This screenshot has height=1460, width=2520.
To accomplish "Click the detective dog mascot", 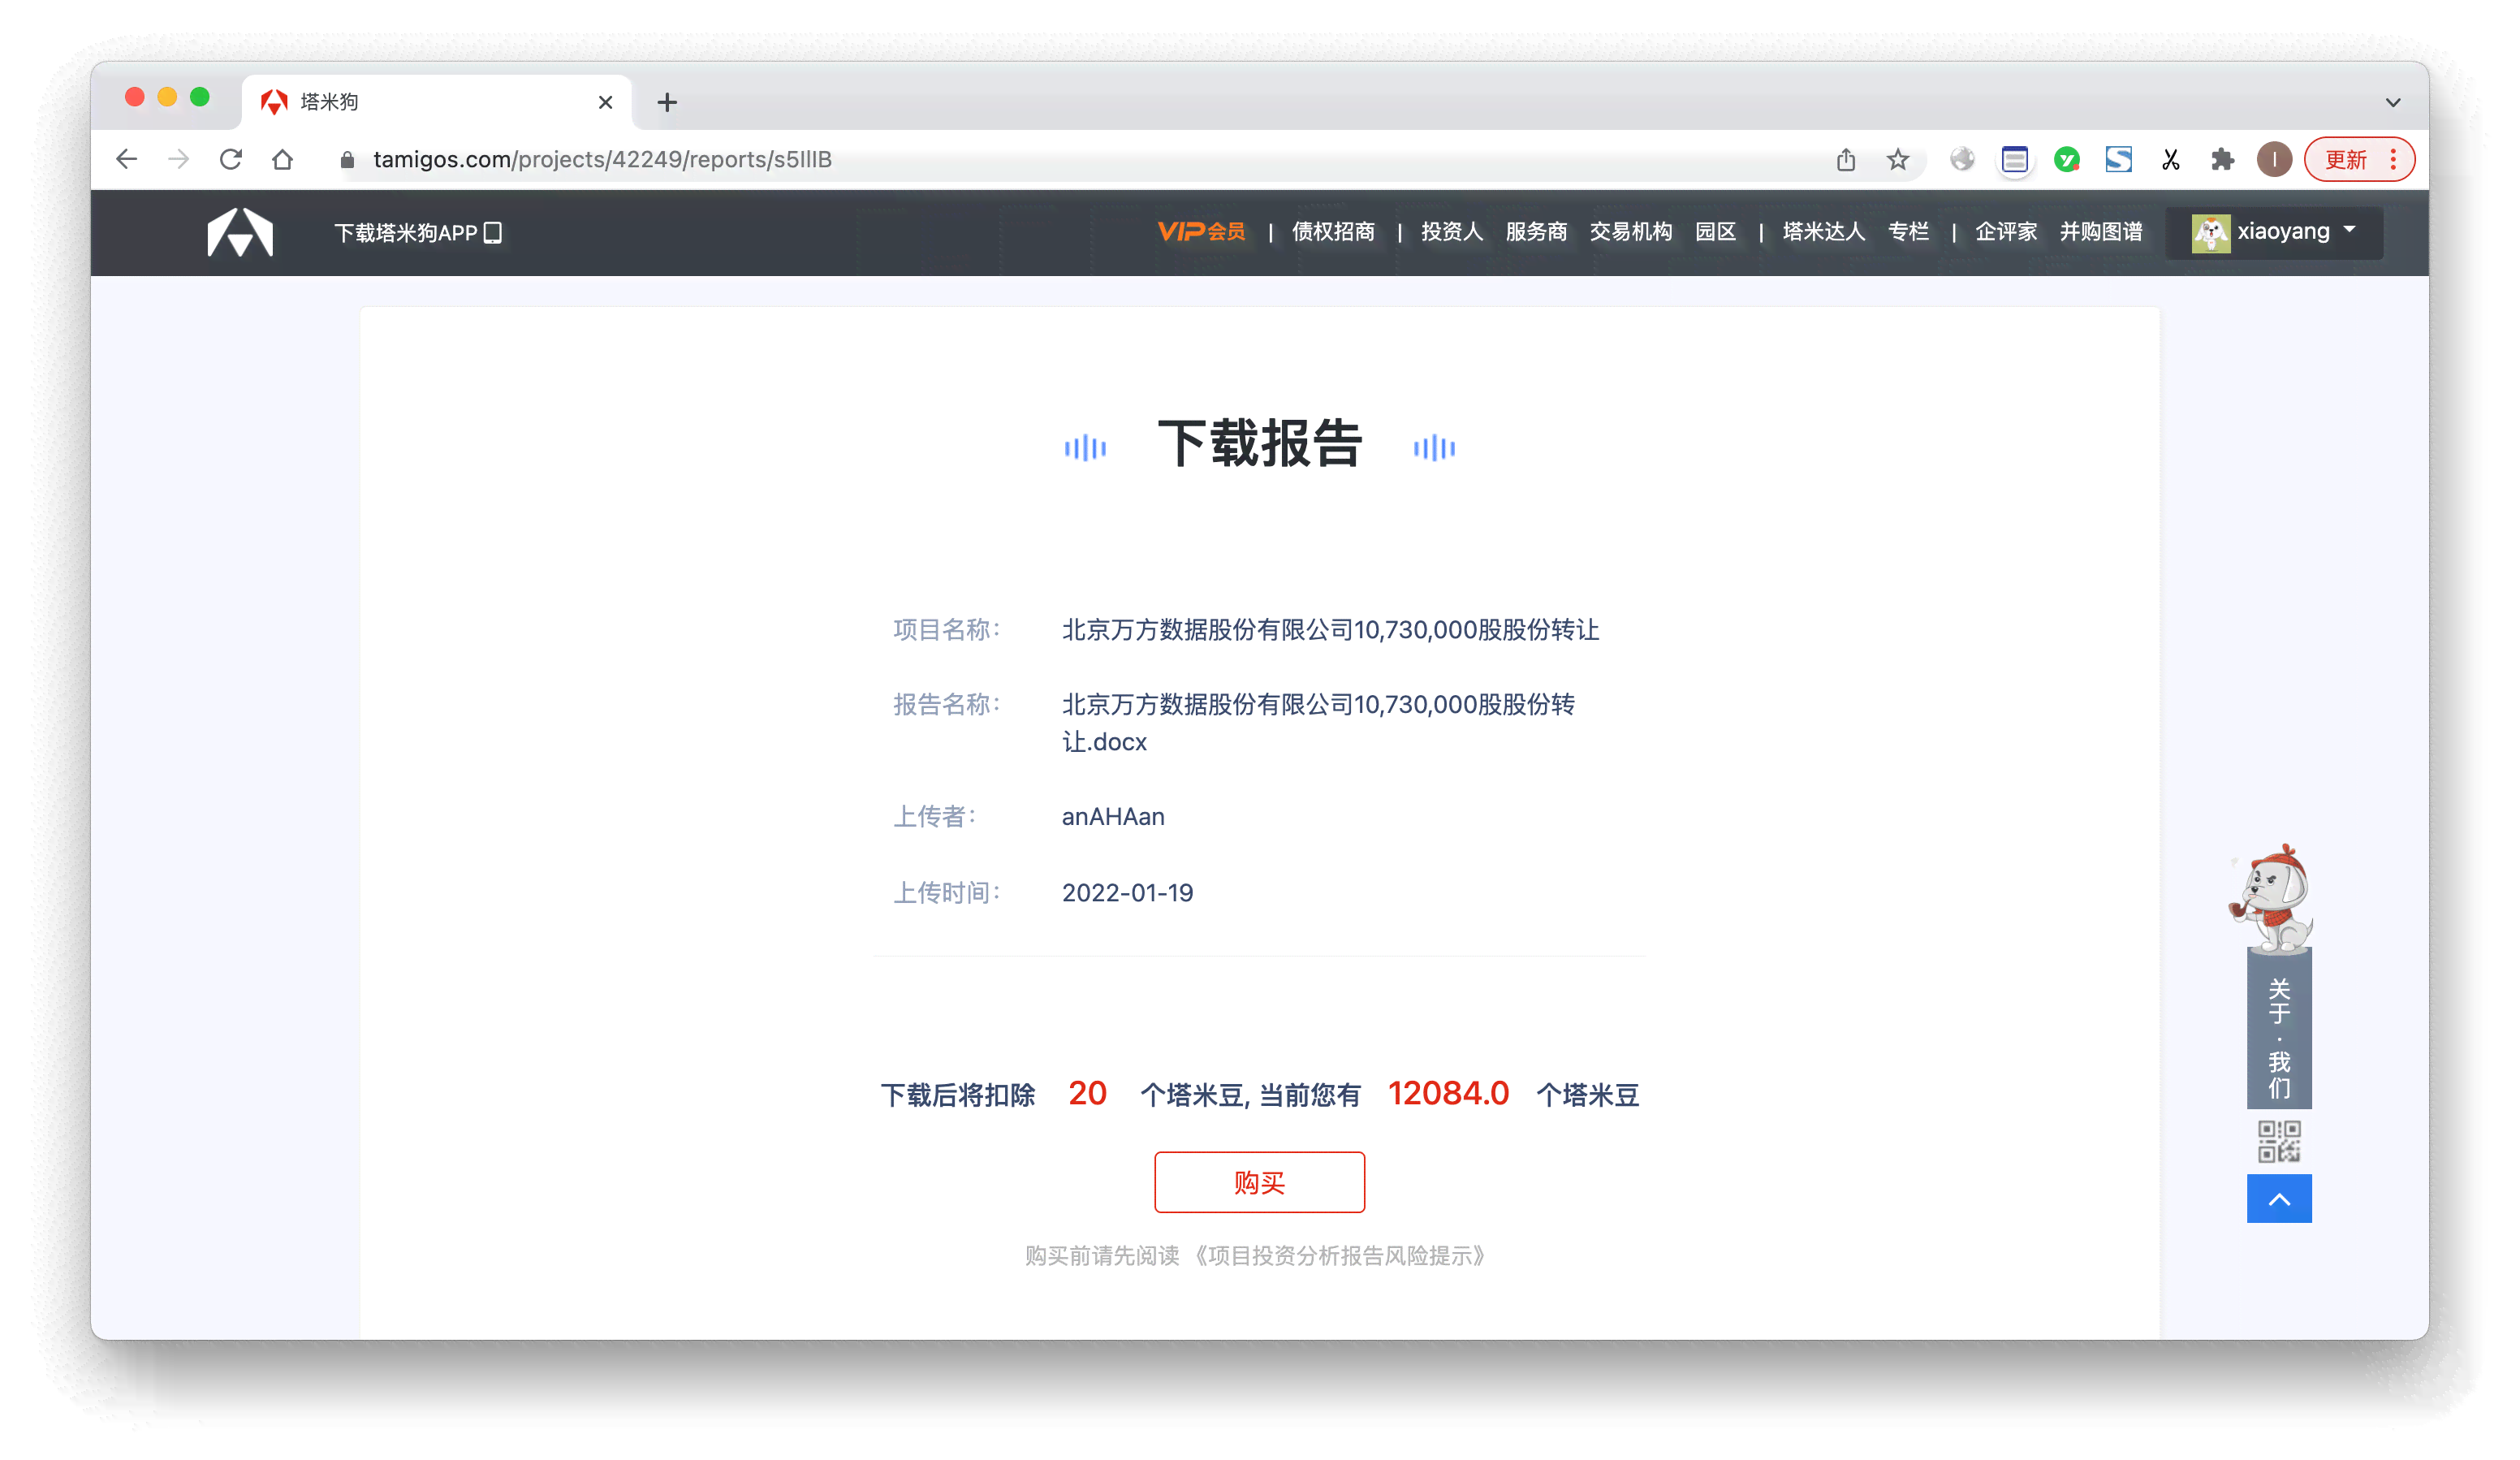I will click(2272, 898).
